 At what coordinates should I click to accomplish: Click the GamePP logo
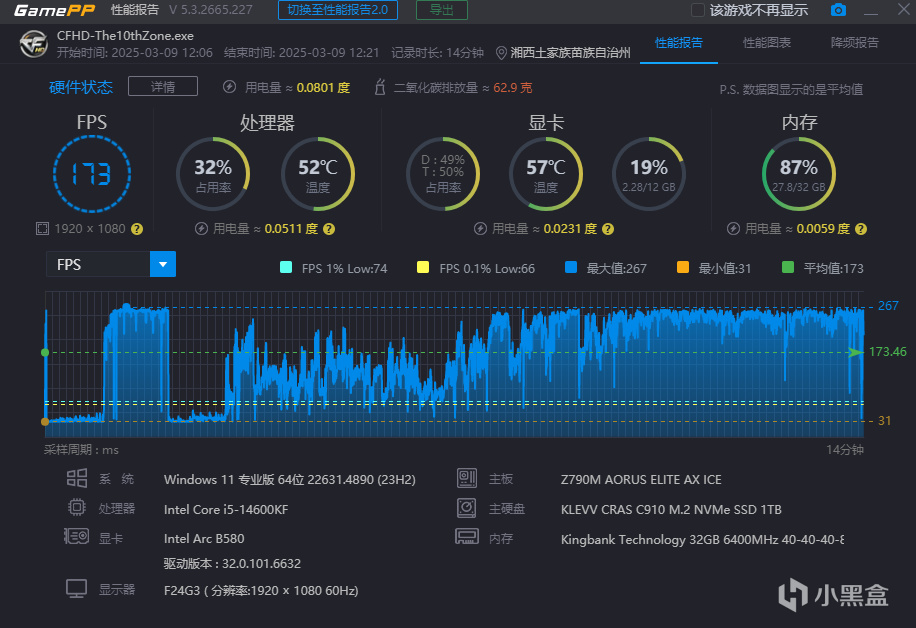(54, 10)
